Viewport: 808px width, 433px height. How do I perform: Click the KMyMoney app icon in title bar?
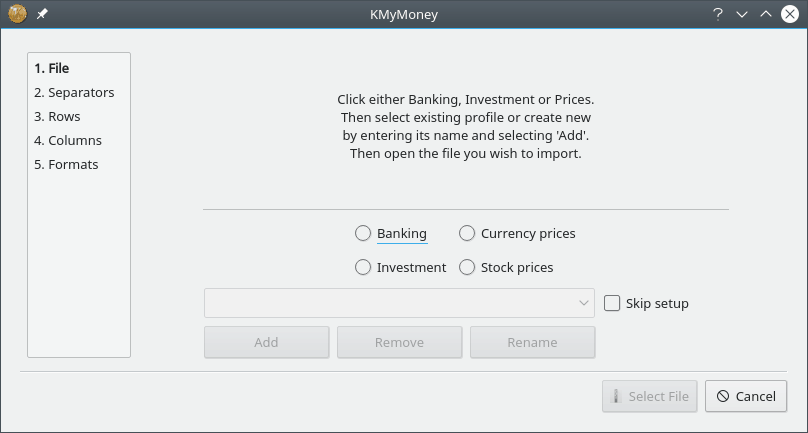[x=18, y=14]
